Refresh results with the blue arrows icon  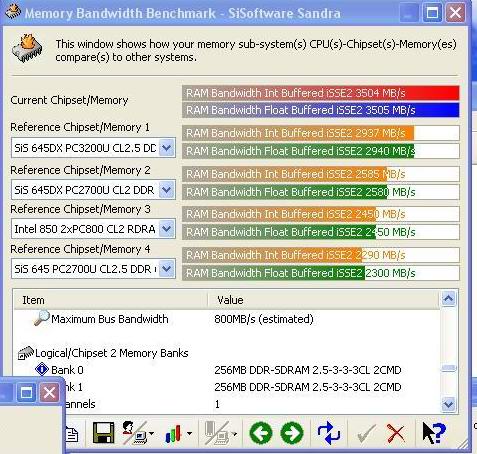coord(328,433)
